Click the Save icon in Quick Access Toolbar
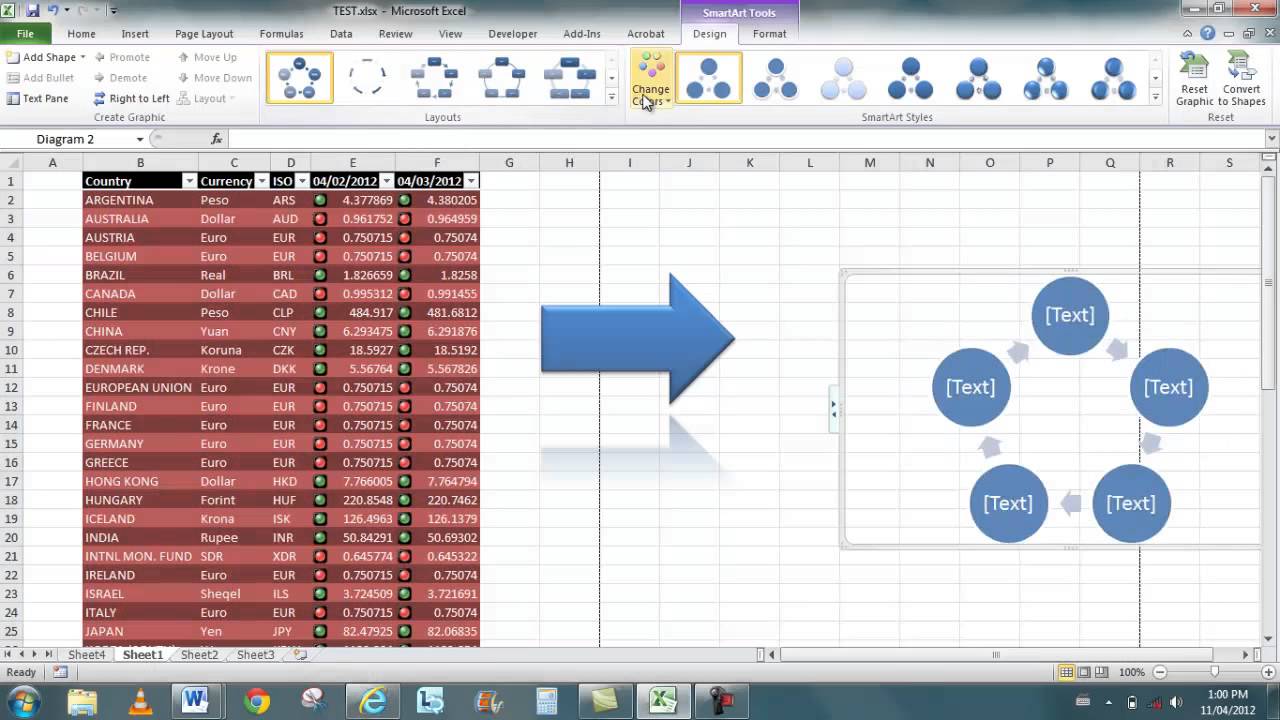The width and height of the screenshot is (1280, 720). click(x=32, y=10)
